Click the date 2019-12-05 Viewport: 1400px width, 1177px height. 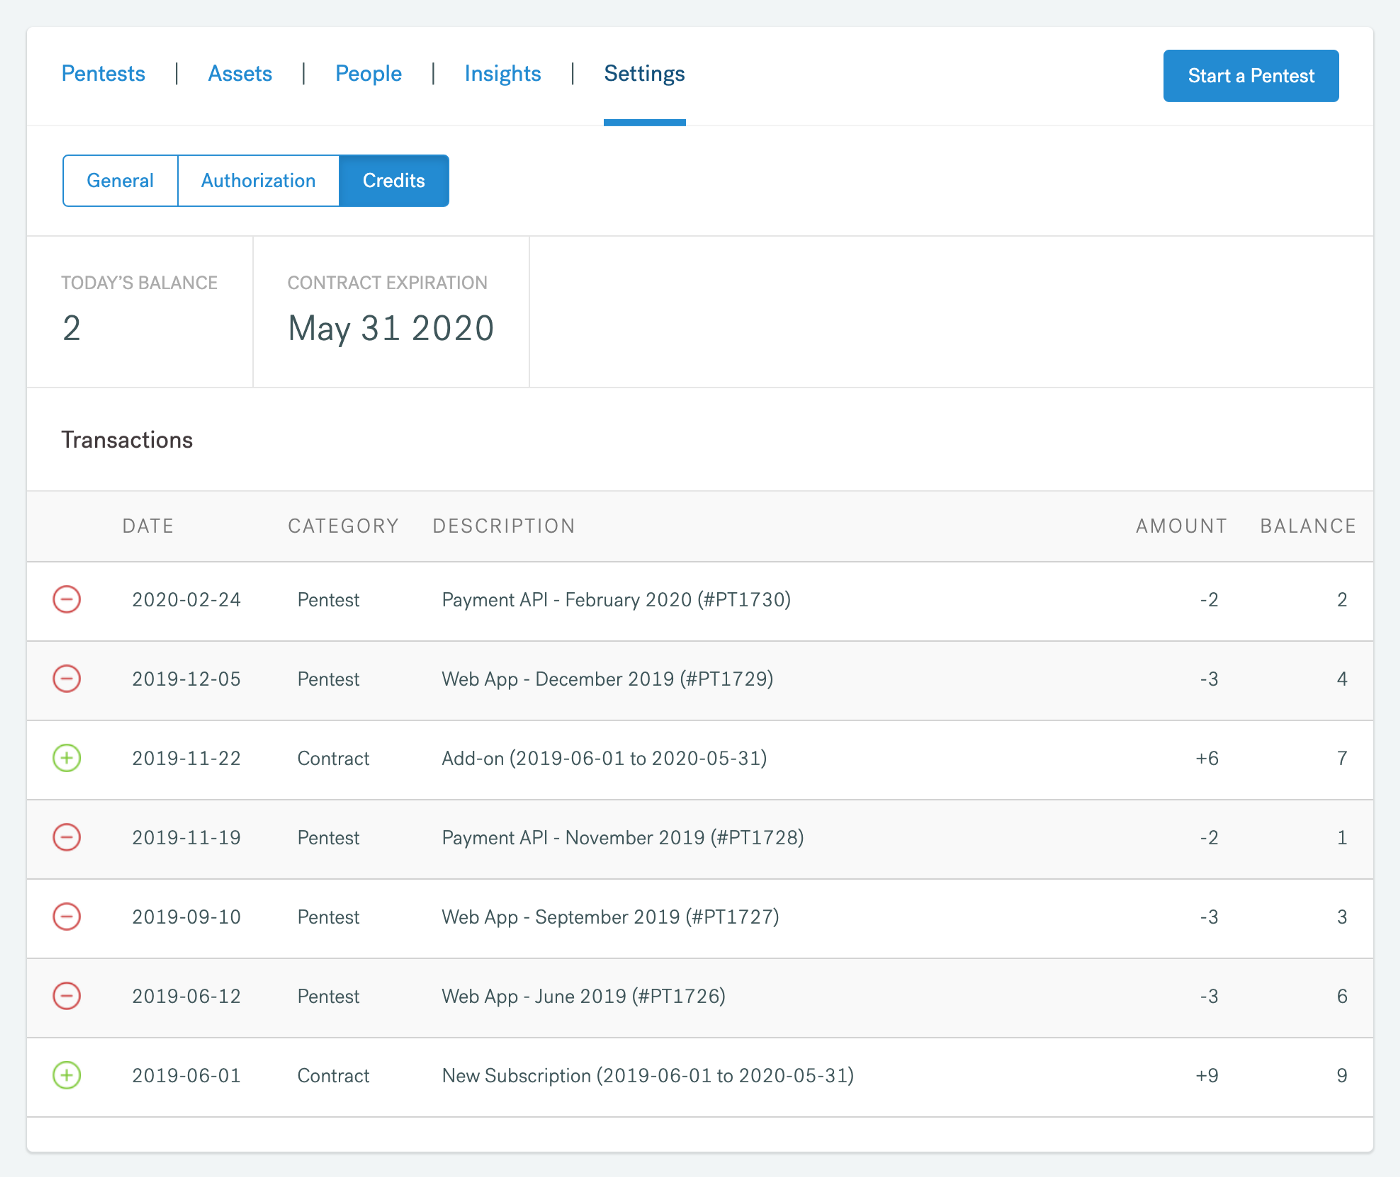187,679
